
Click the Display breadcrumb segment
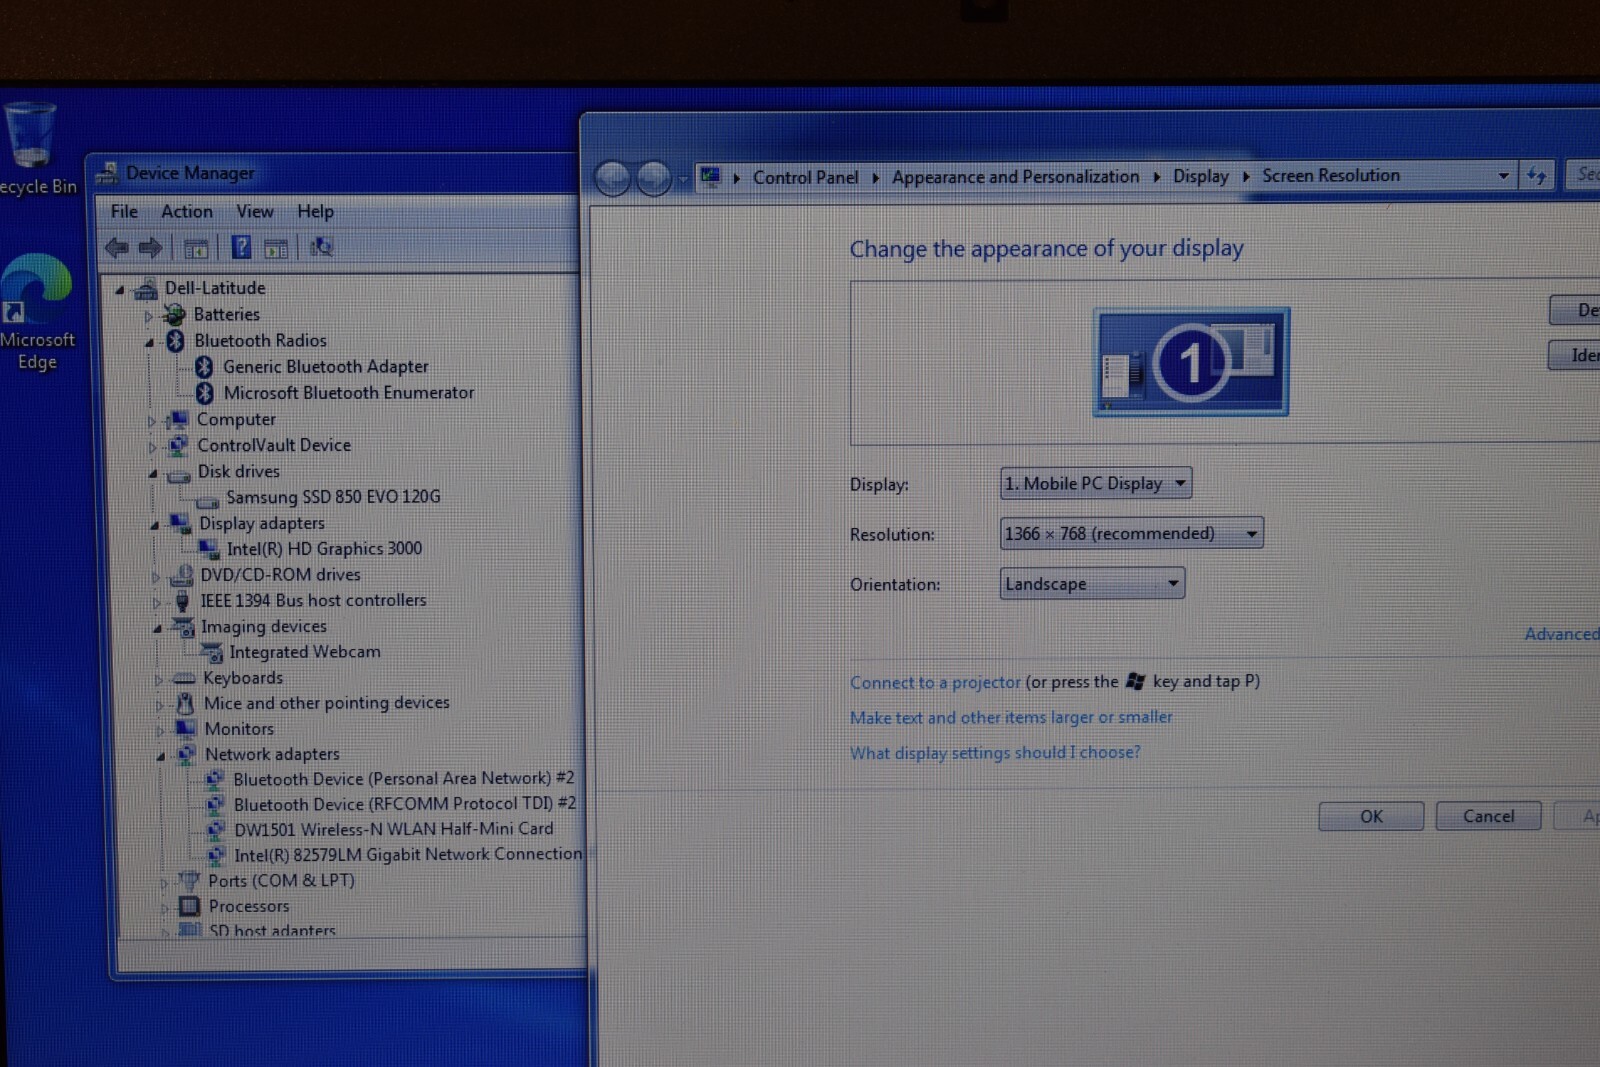point(1200,176)
